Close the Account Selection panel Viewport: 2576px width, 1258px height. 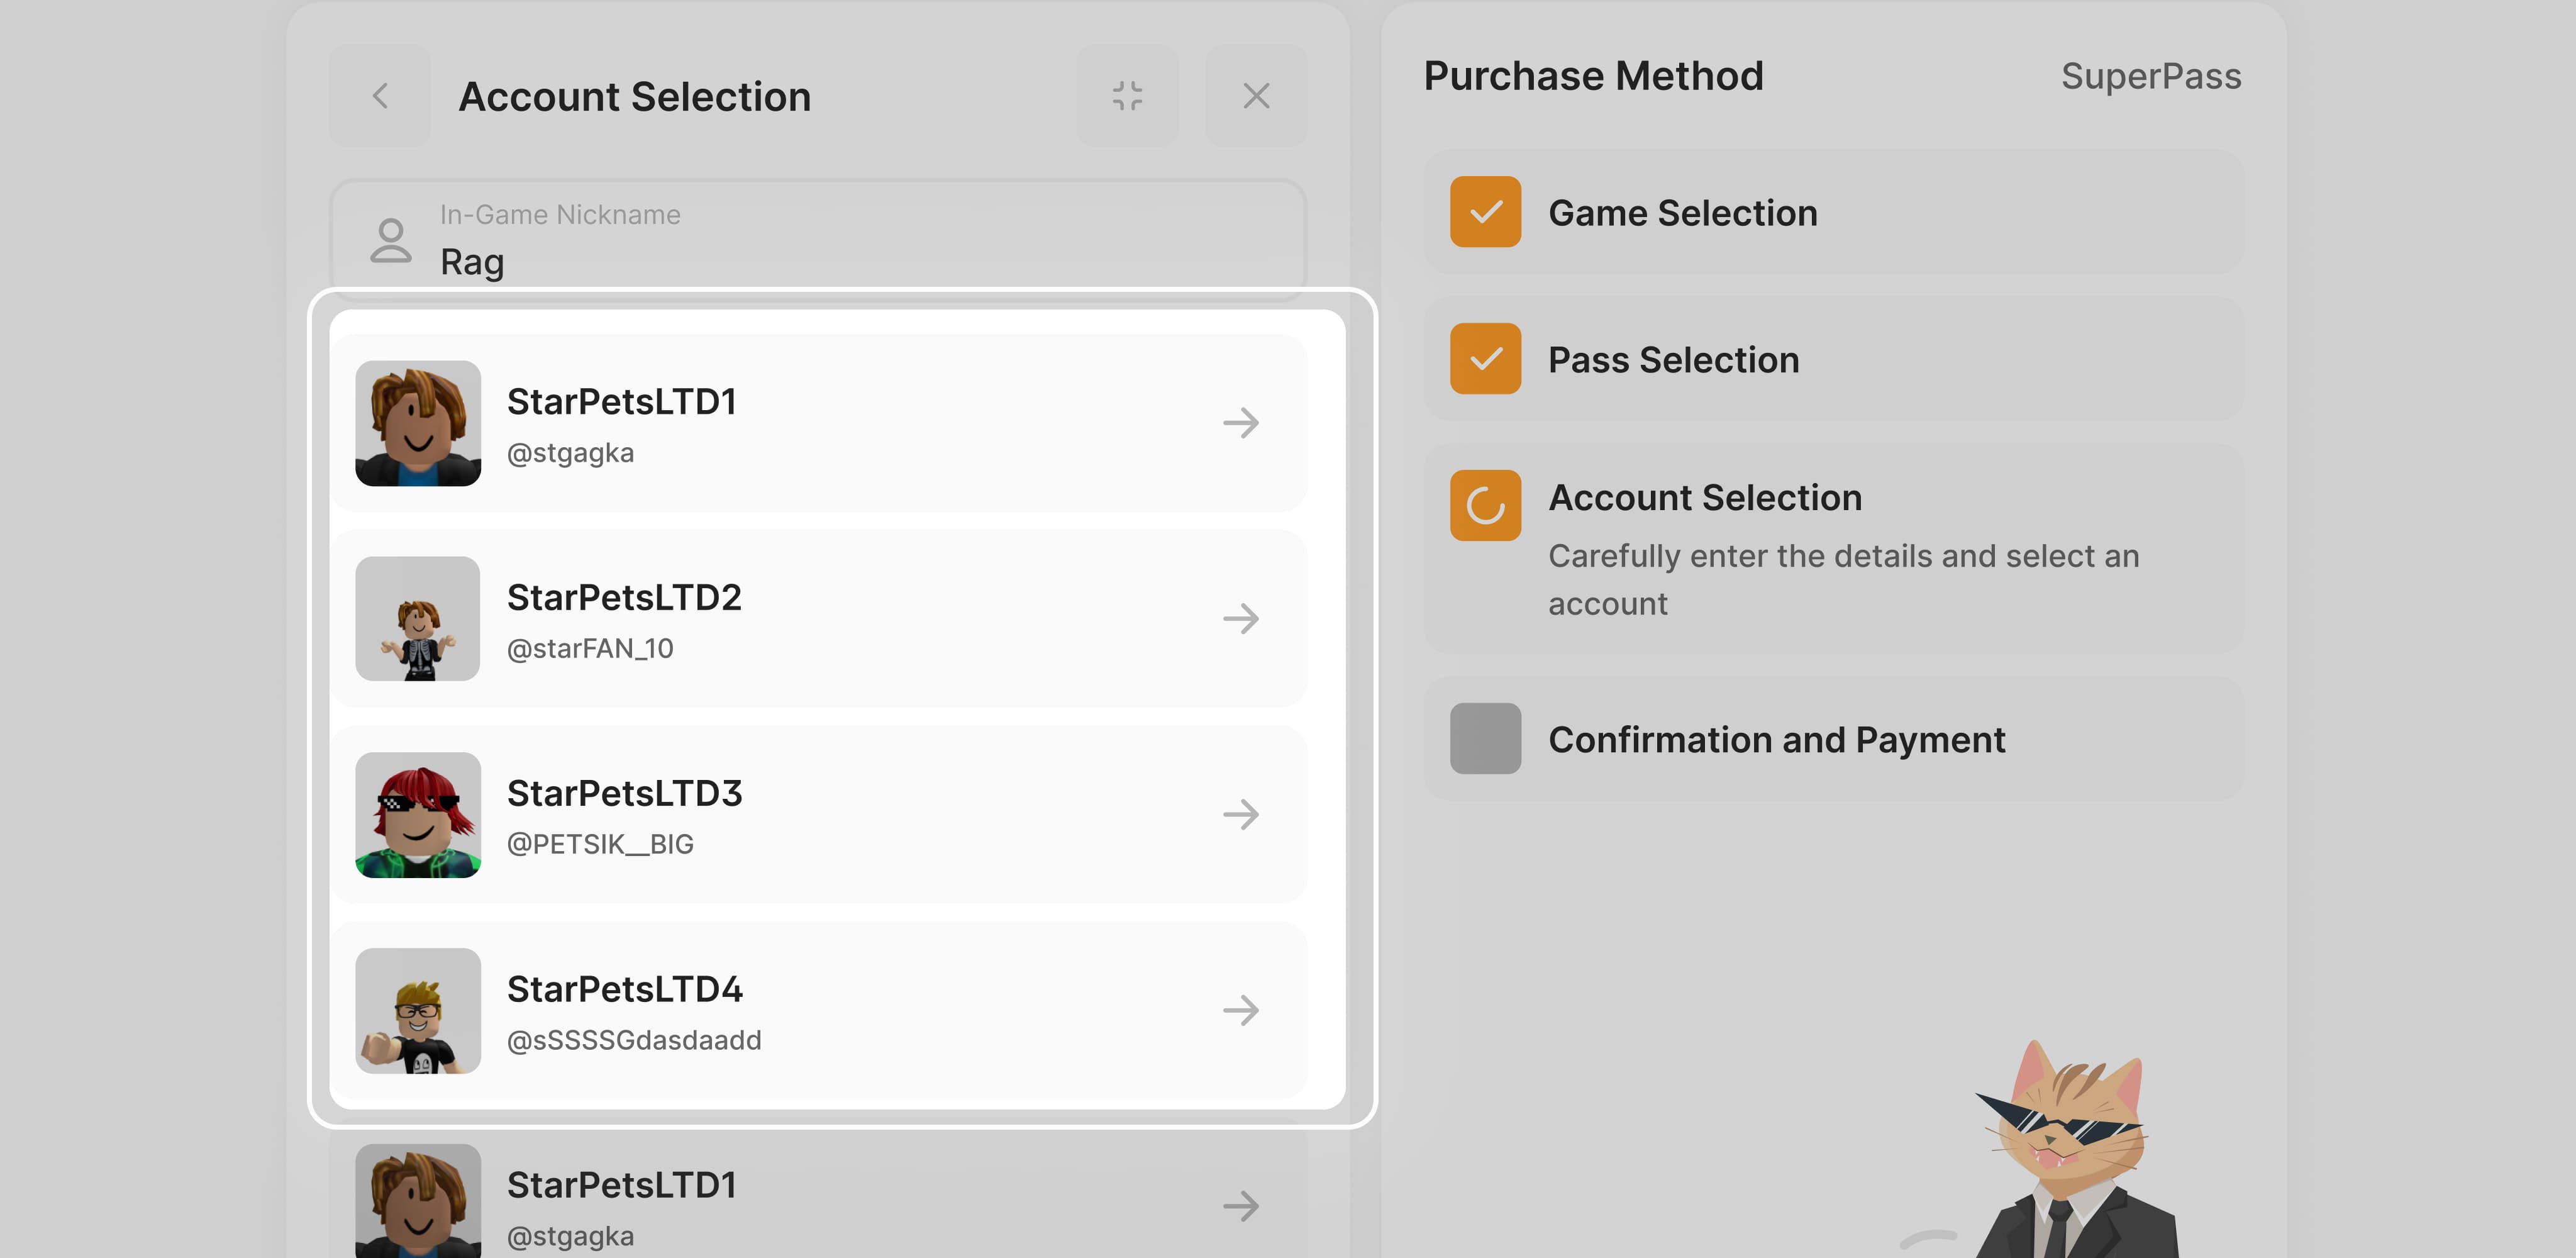1256,96
